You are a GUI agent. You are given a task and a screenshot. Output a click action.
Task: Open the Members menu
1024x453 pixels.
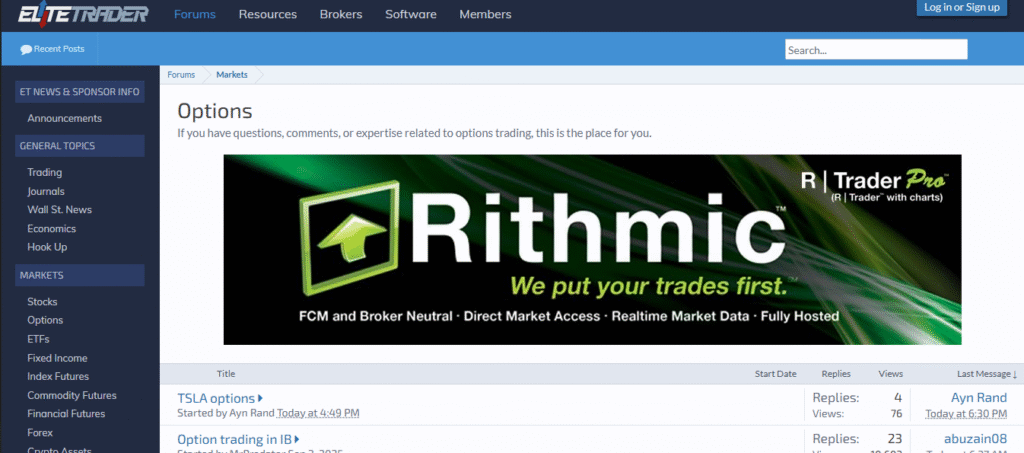point(485,14)
